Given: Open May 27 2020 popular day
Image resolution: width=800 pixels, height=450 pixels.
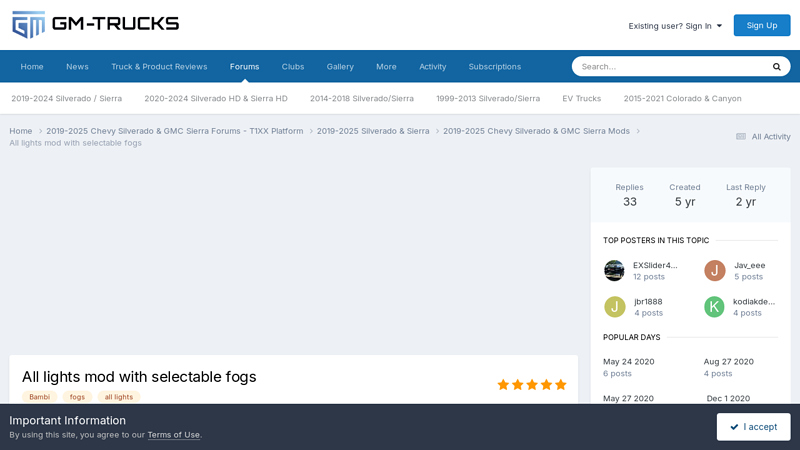Looking at the screenshot, I should 628,398.
